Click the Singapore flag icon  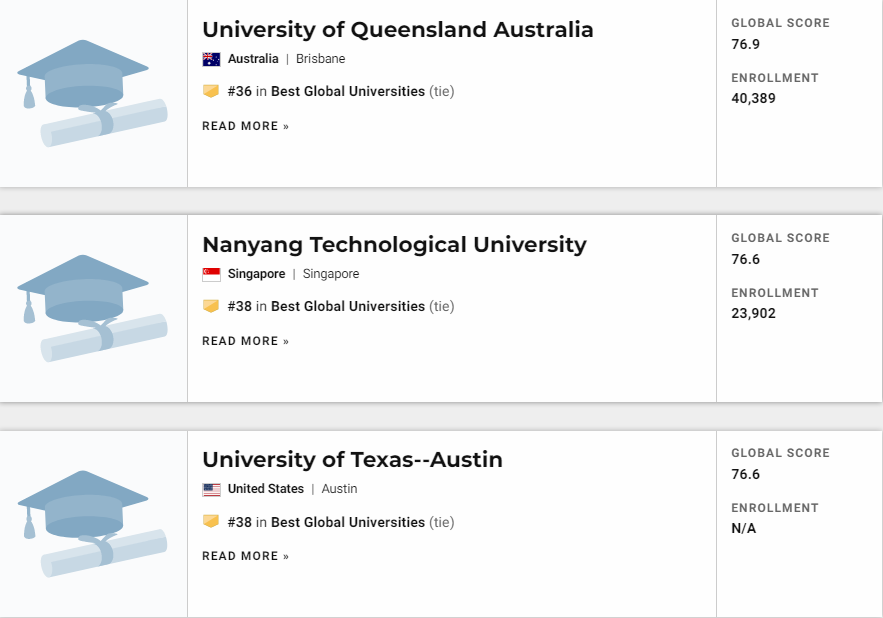pos(211,274)
